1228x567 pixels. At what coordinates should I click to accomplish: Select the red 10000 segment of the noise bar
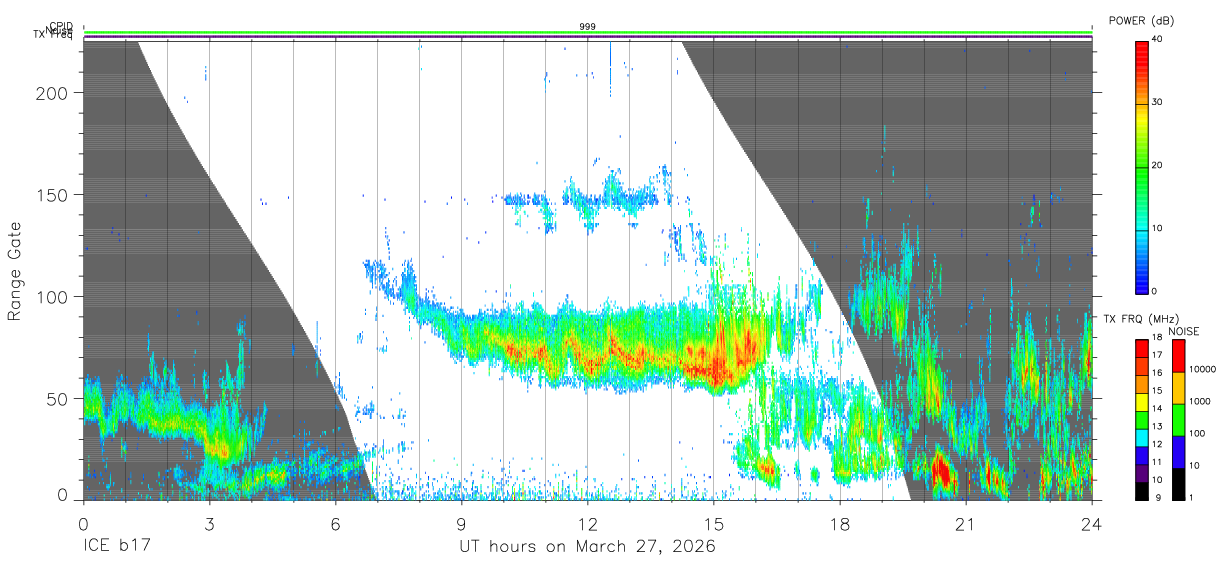point(1177,356)
